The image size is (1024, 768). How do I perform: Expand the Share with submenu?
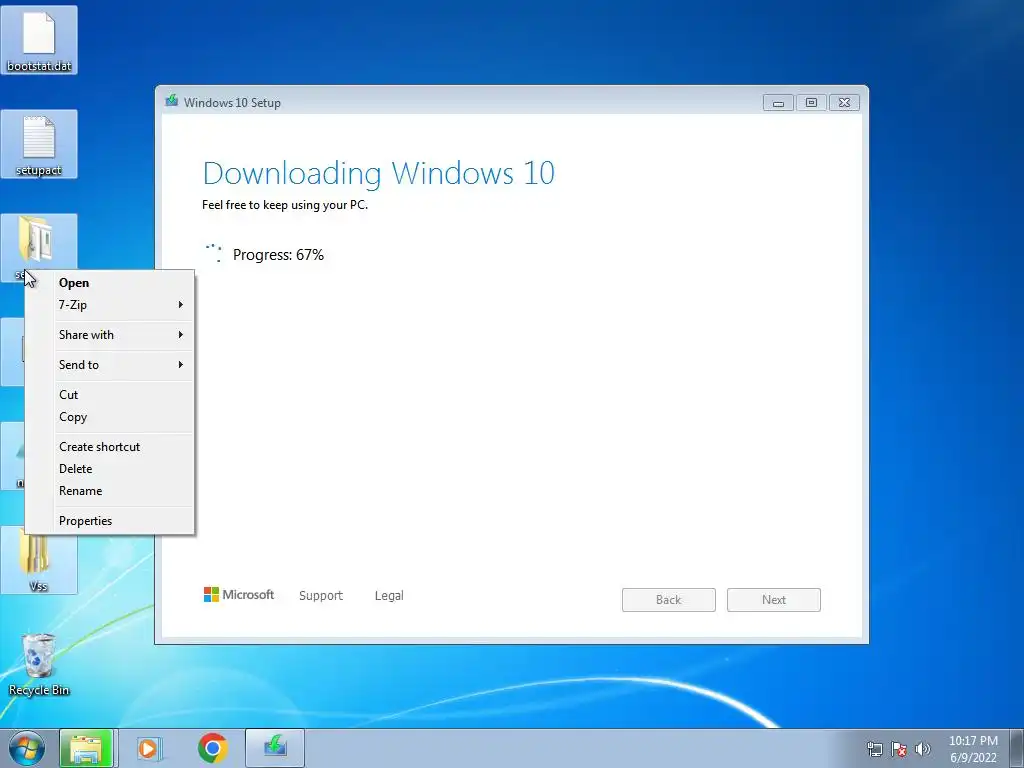coord(109,335)
